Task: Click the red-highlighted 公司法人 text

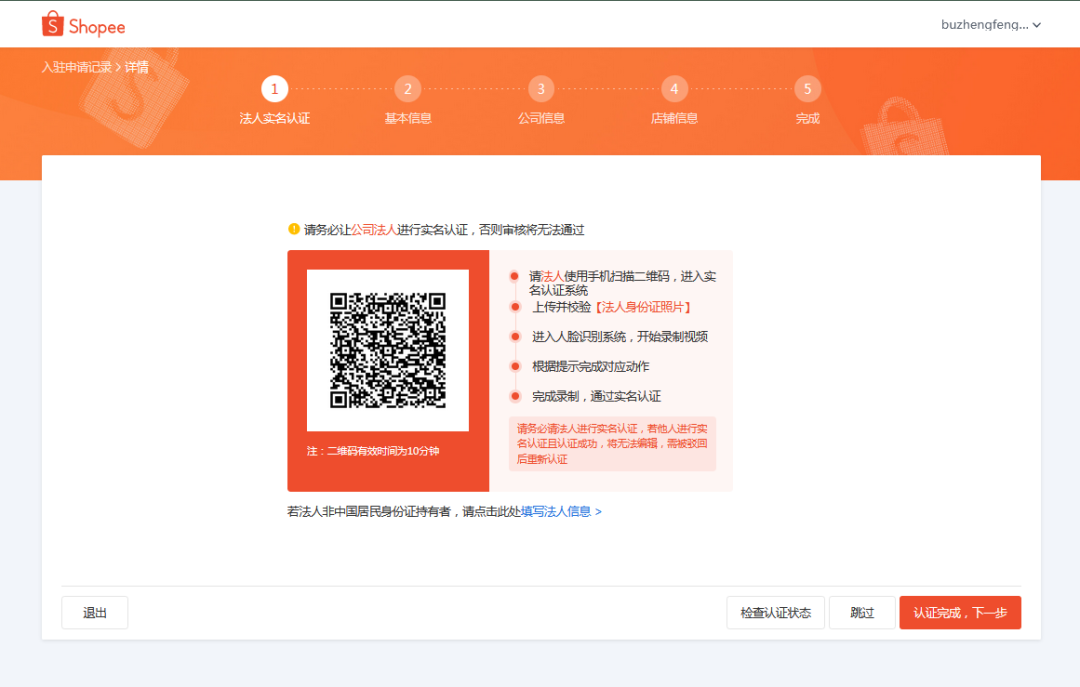Action: click(x=374, y=229)
